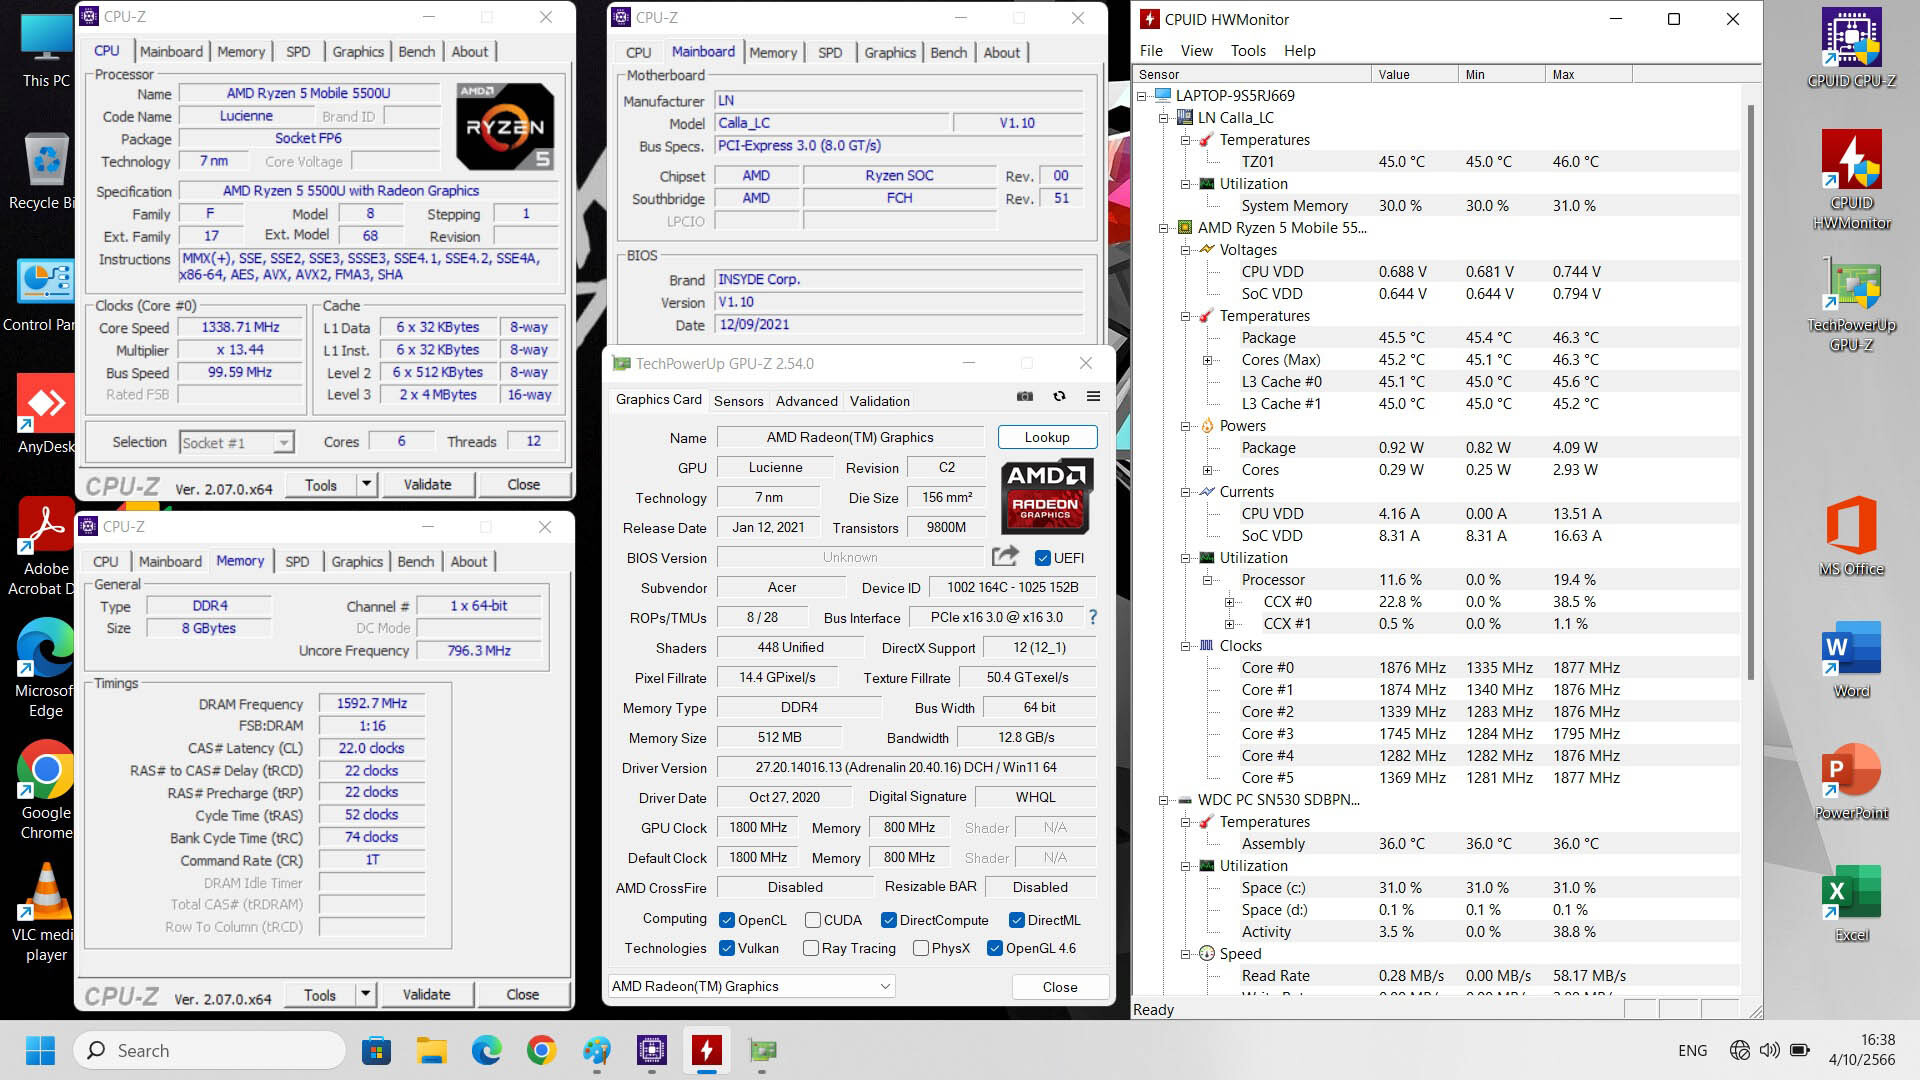Click GPU-Z icon on taskbar
1920x1080 pixels.
click(762, 1050)
